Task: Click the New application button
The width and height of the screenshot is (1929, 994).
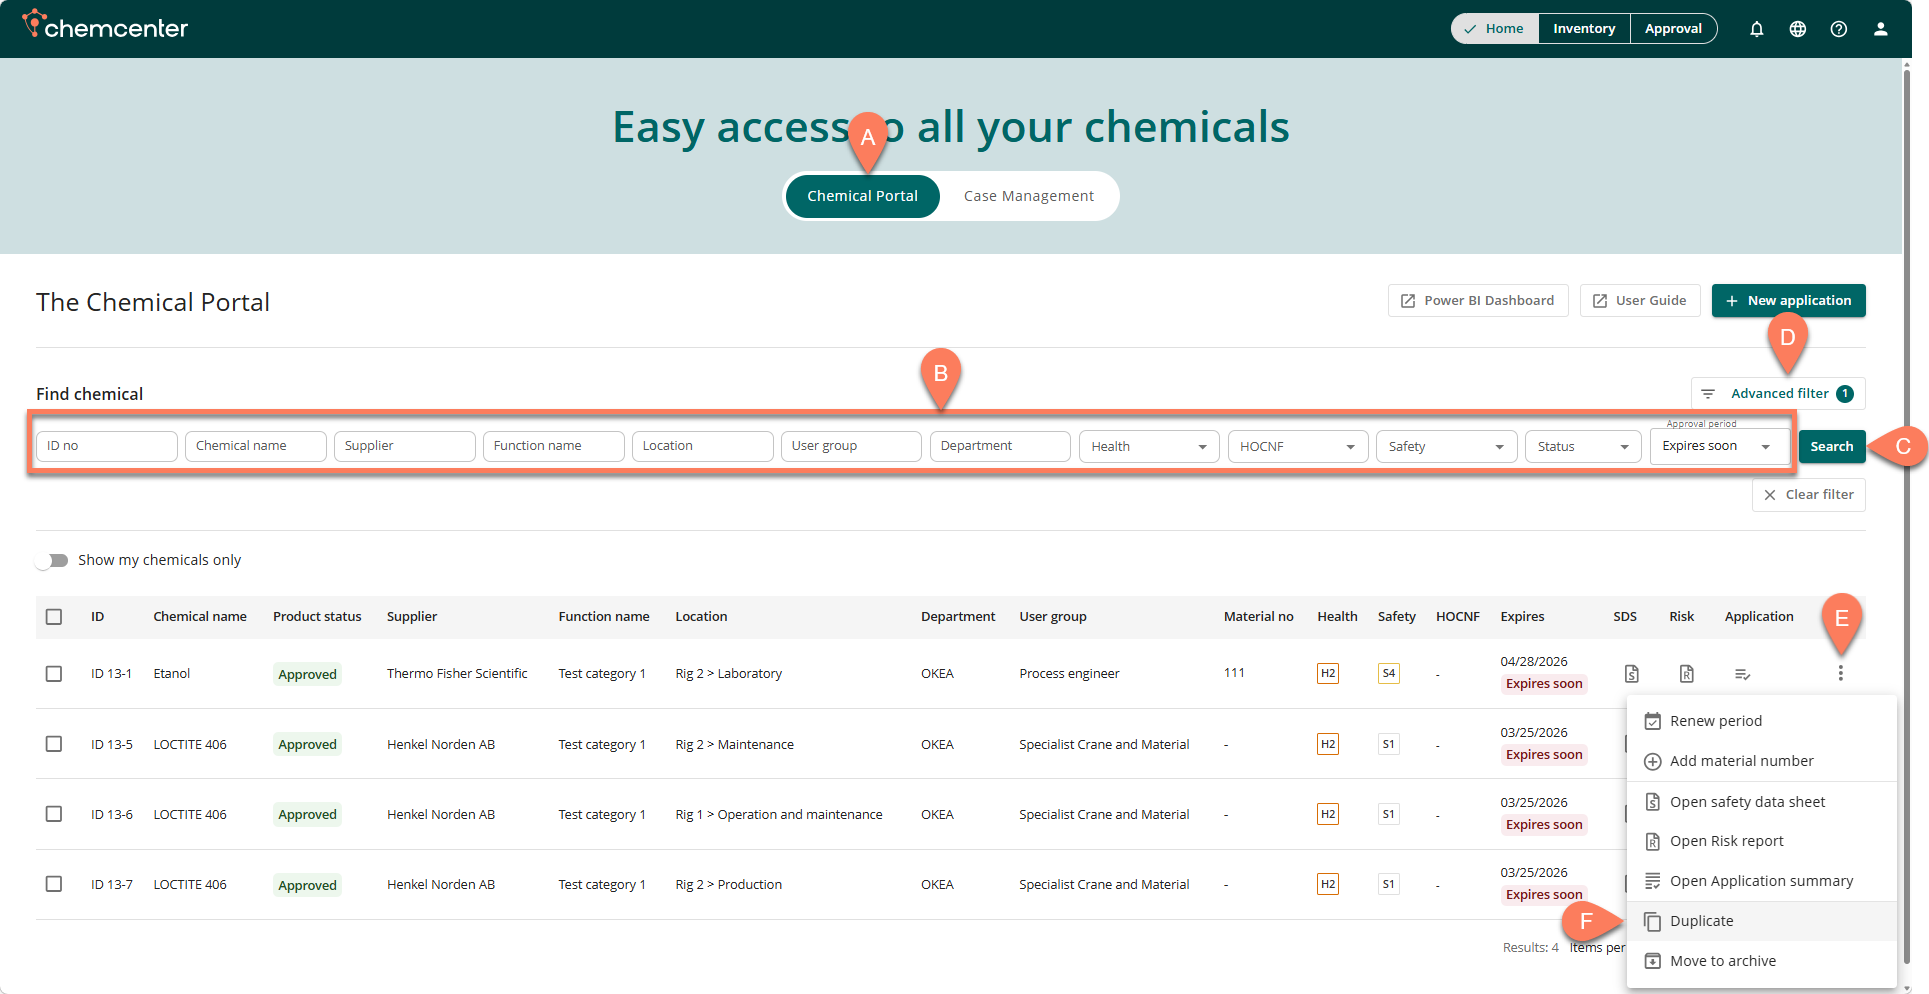Action: click(x=1788, y=301)
